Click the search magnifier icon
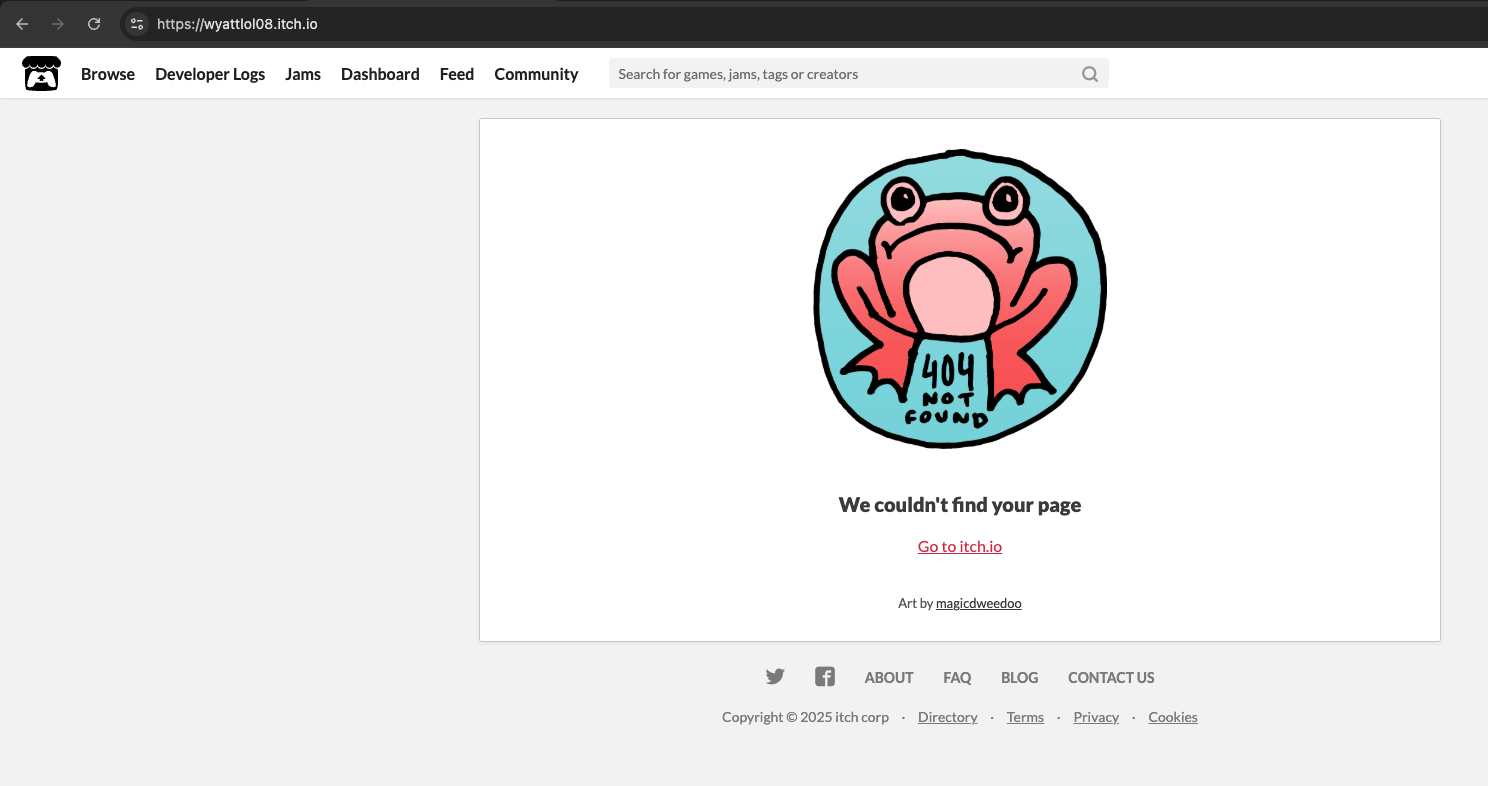The width and height of the screenshot is (1488, 786). pos(1090,74)
